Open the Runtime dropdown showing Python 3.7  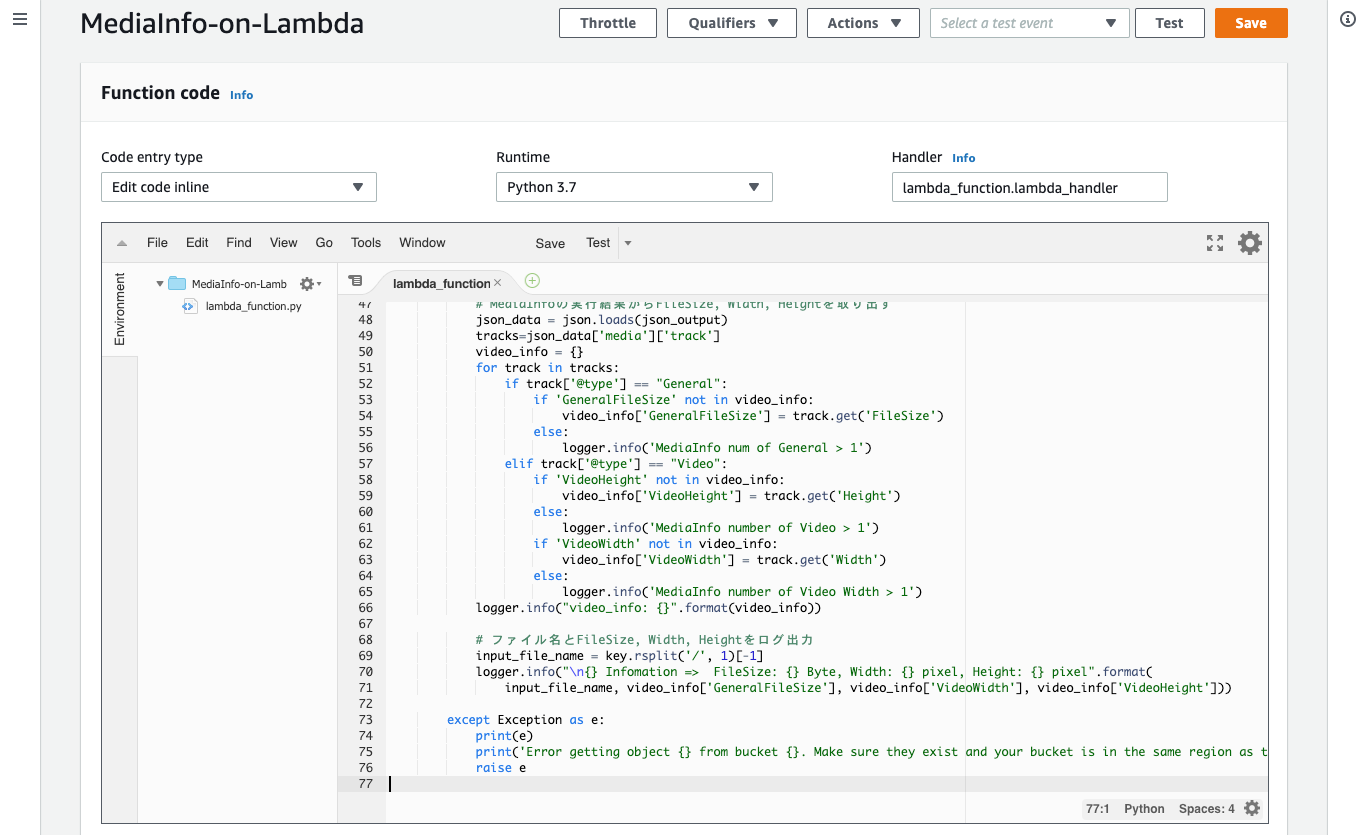(x=634, y=186)
